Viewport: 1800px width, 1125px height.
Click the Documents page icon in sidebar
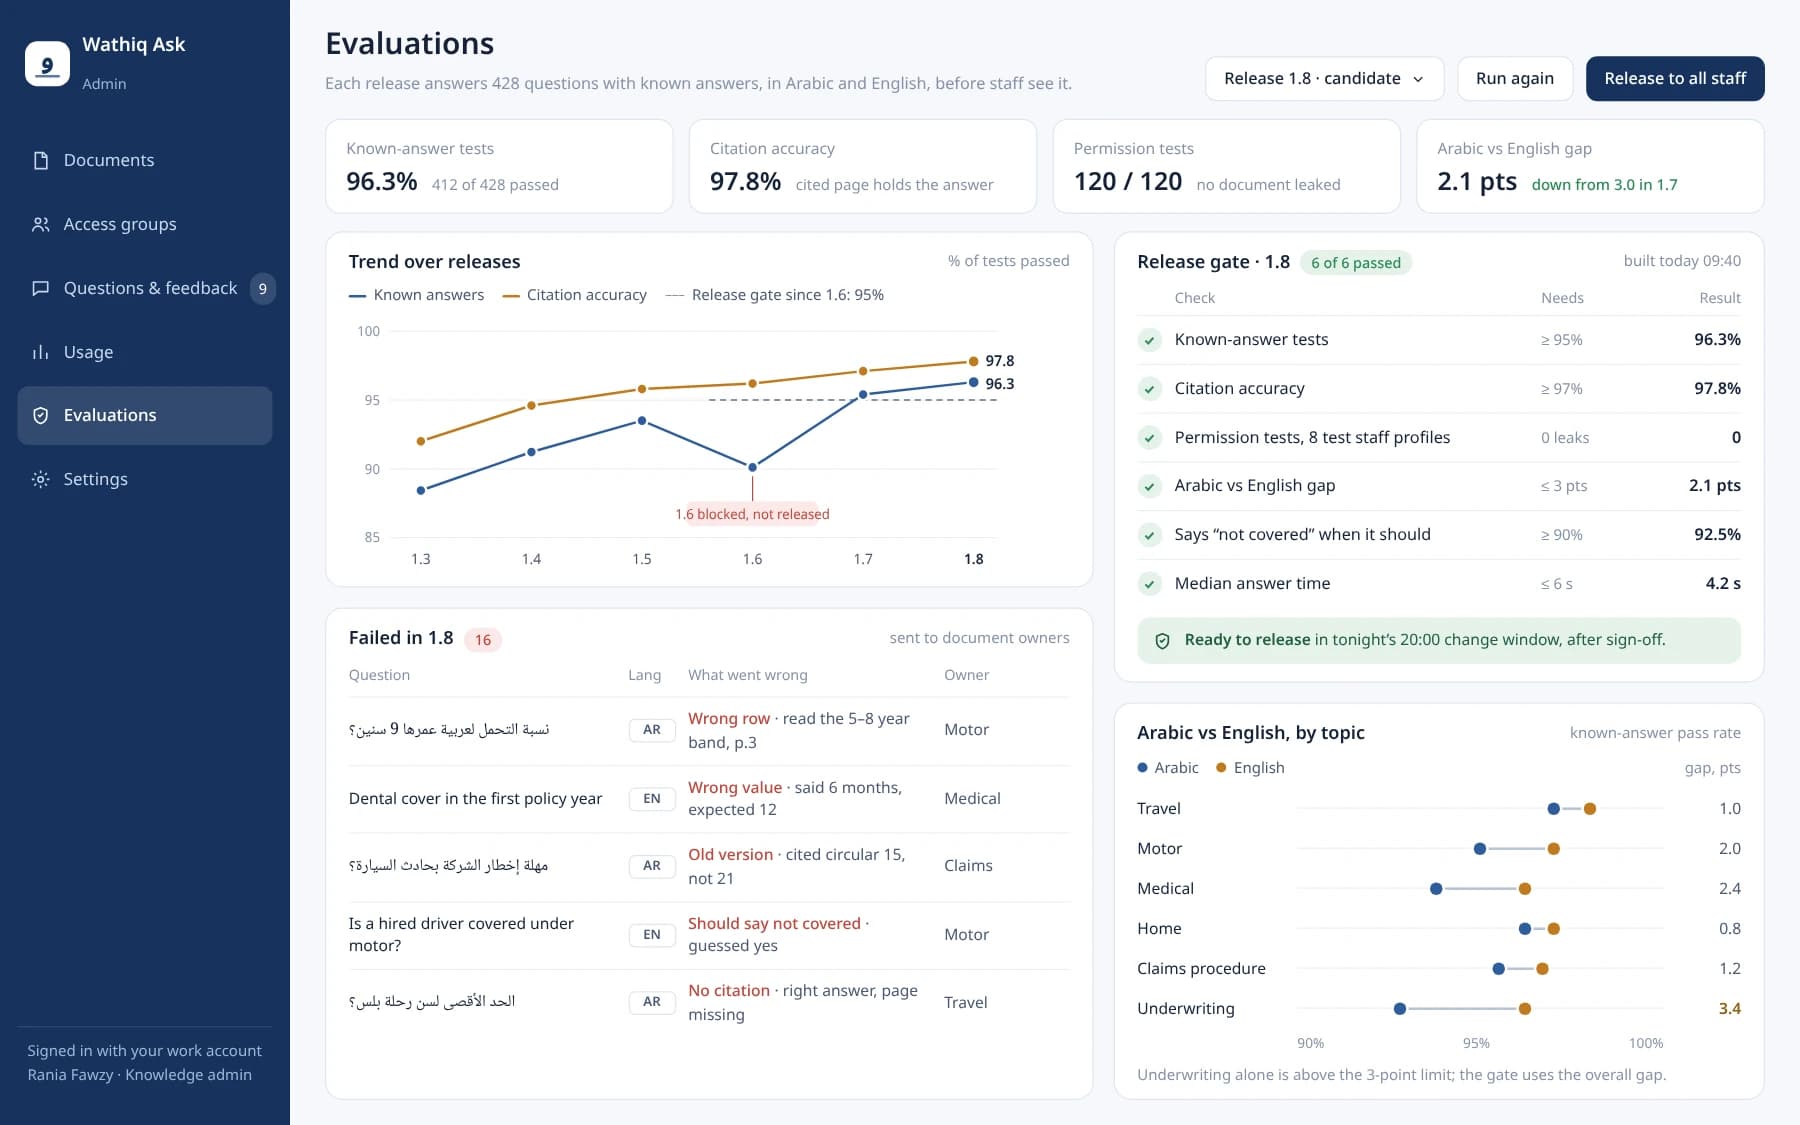41,160
